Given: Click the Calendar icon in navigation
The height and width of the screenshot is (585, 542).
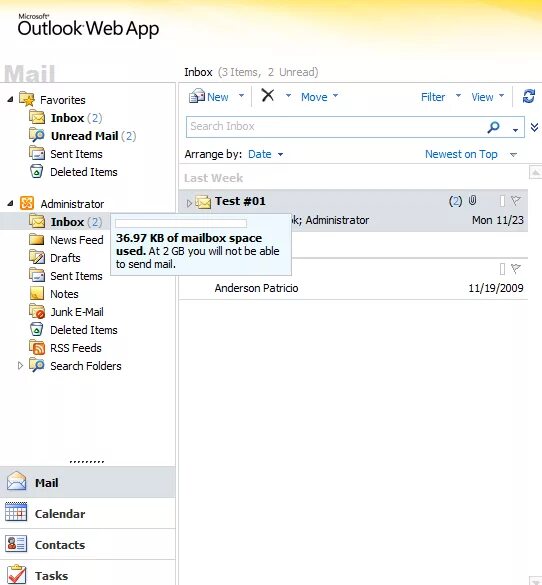Looking at the screenshot, I should point(16,512).
